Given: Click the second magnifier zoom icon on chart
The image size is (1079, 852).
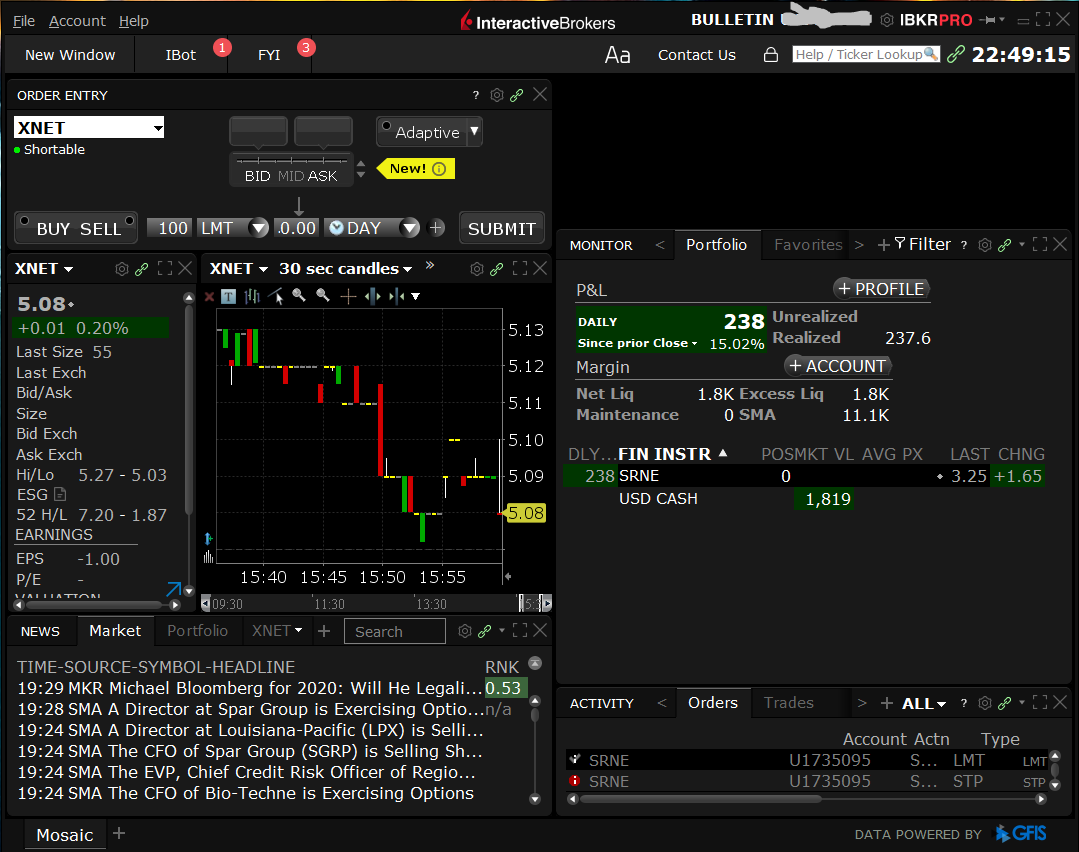Looking at the screenshot, I should point(322,296).
